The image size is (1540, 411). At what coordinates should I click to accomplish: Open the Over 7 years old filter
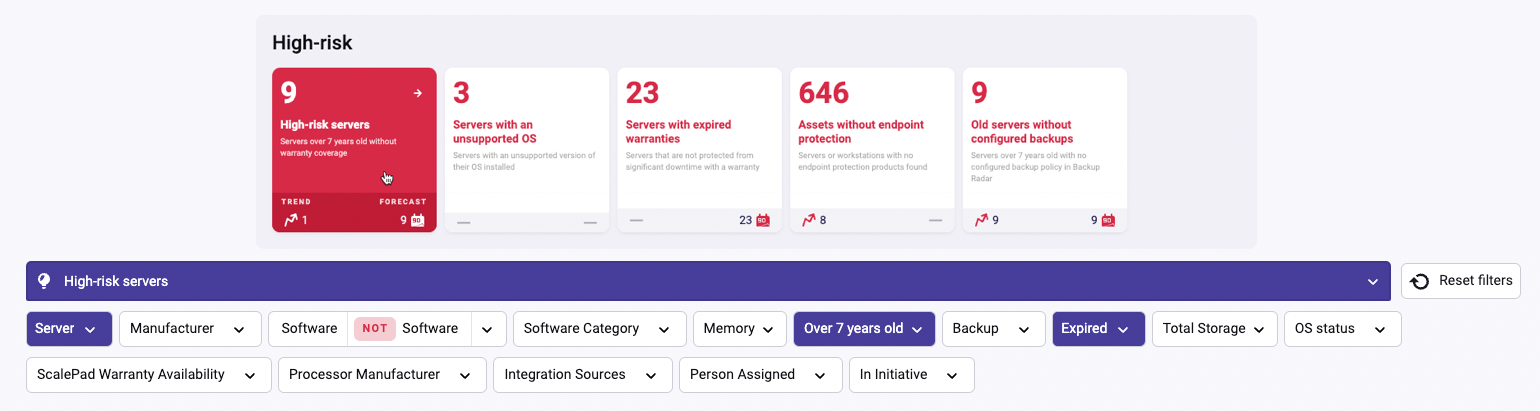[863, 328]
